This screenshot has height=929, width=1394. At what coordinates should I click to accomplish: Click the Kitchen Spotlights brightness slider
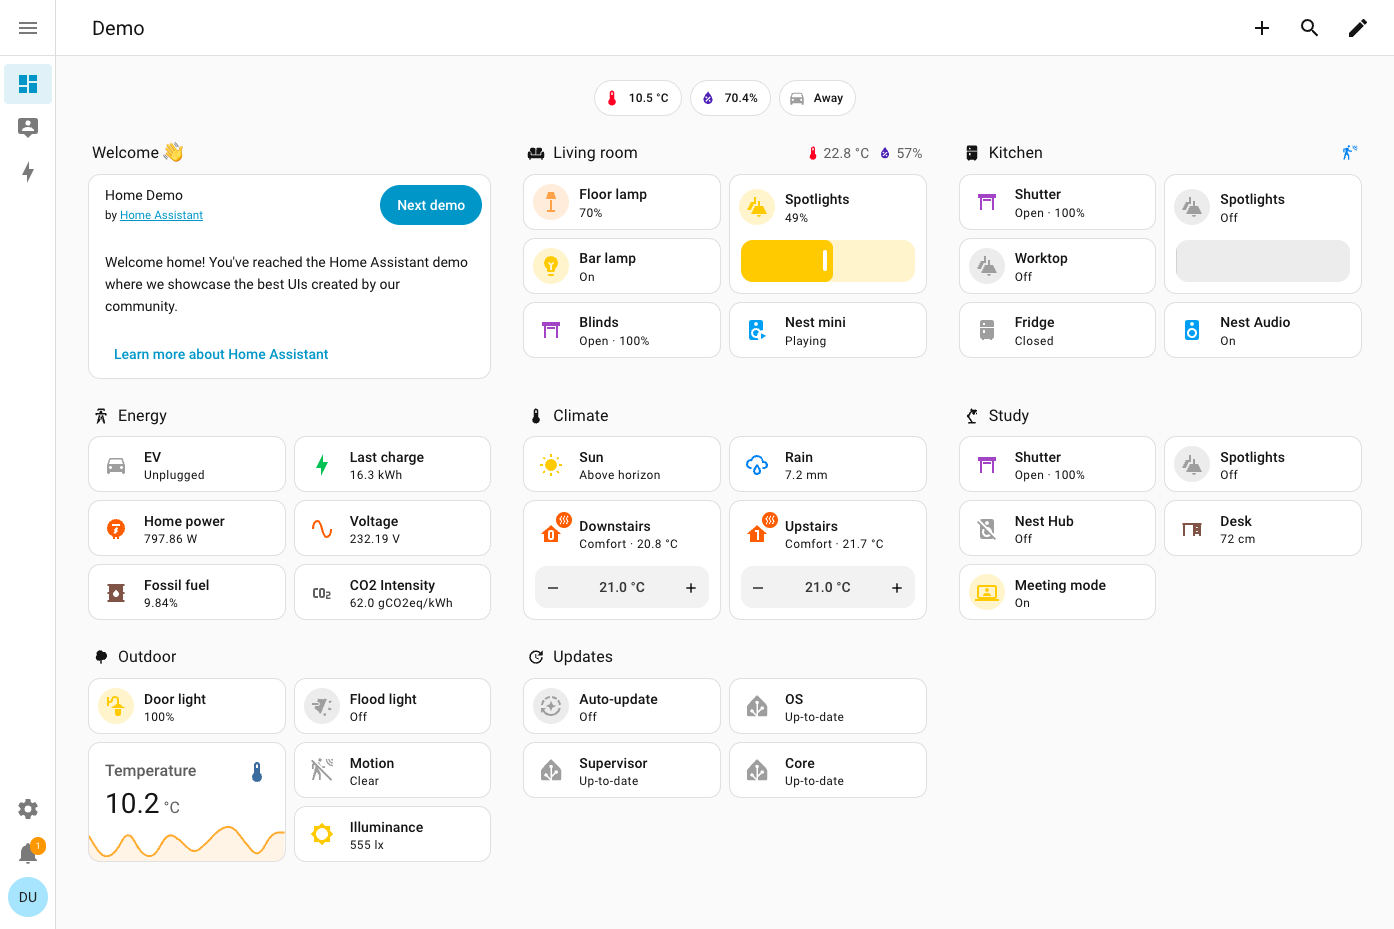1263,261
